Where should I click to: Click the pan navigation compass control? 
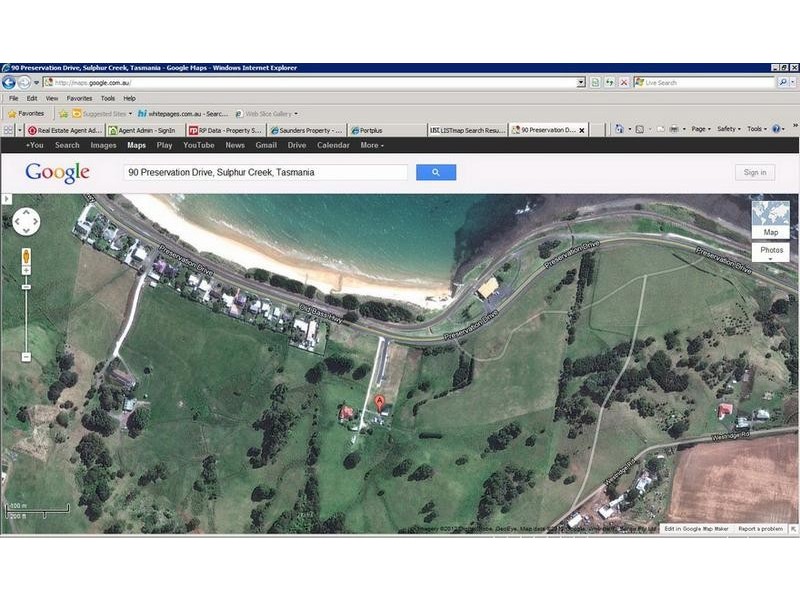click(x=25, y=221)
